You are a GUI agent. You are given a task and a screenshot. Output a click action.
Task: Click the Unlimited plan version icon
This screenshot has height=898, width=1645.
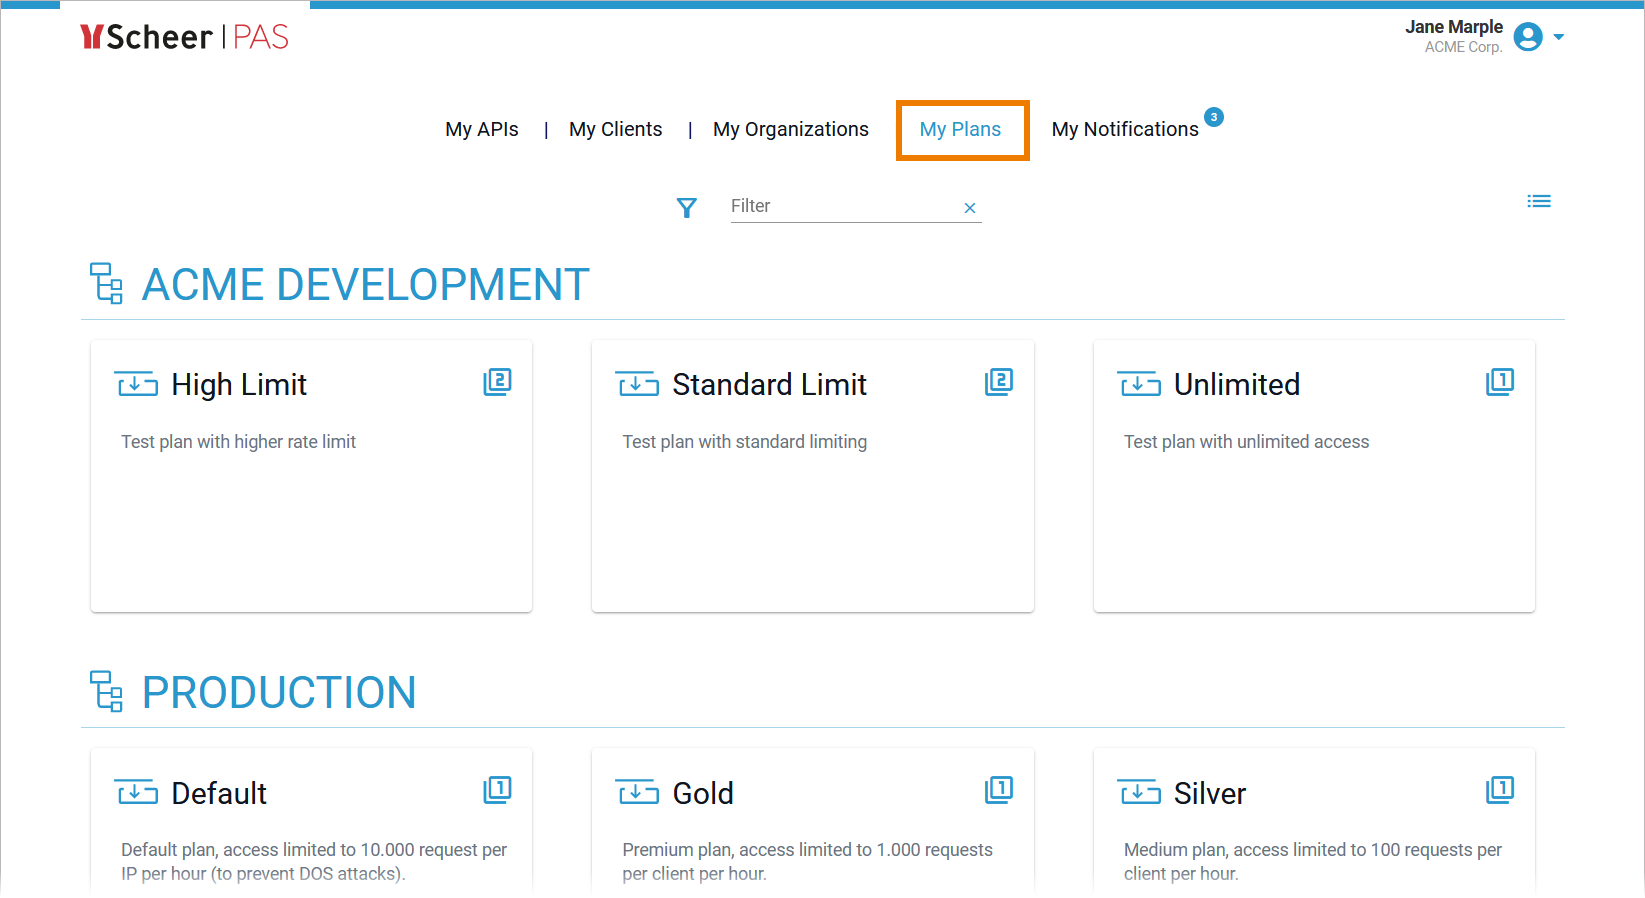point(1499,382)
